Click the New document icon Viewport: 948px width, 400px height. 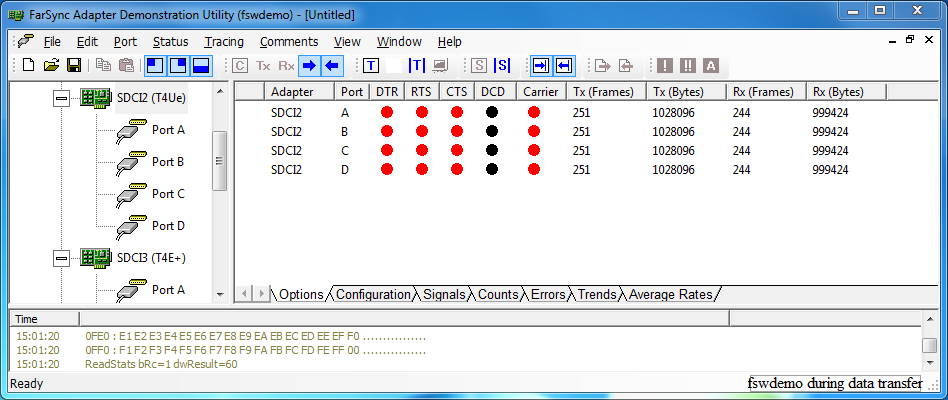point(28,66)
